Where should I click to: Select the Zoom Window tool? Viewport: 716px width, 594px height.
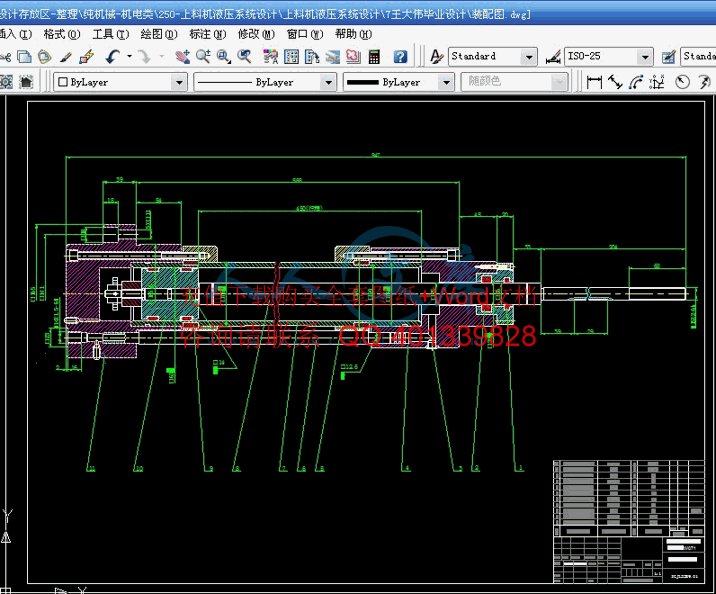click(223, 57)
